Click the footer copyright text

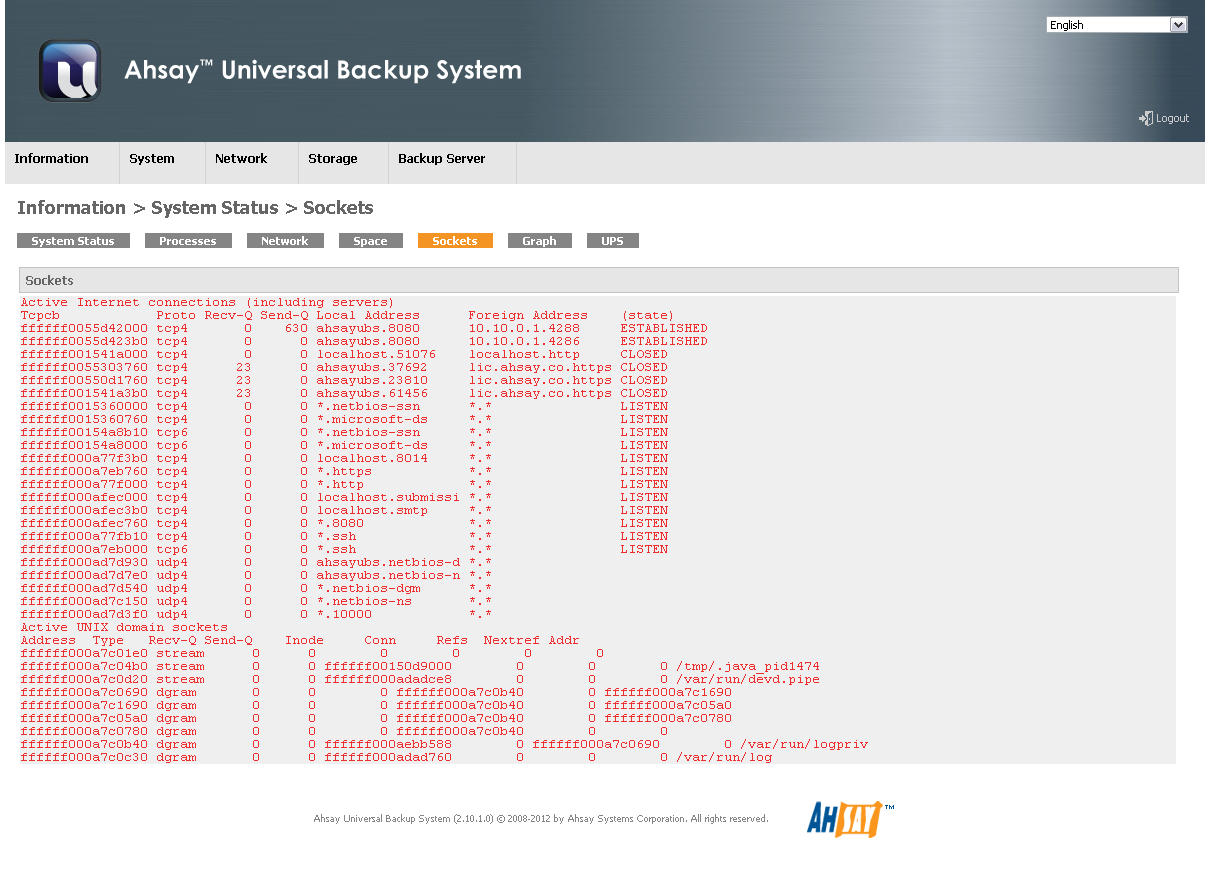(541, 819)
